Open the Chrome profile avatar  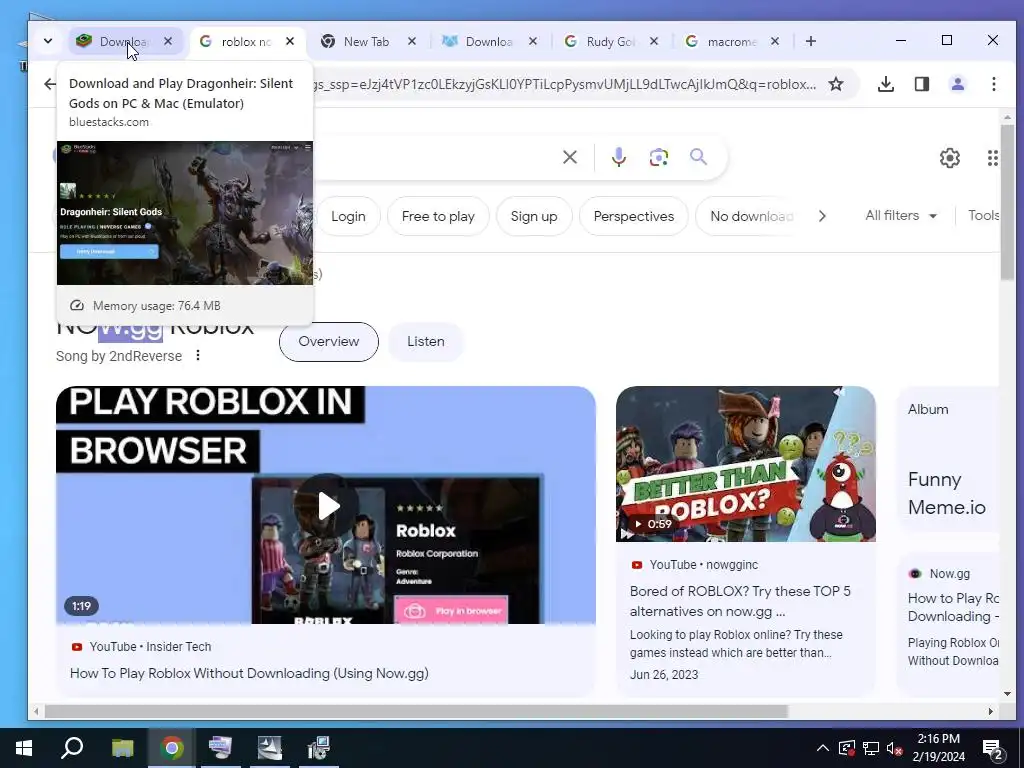(x=957, y=84)
